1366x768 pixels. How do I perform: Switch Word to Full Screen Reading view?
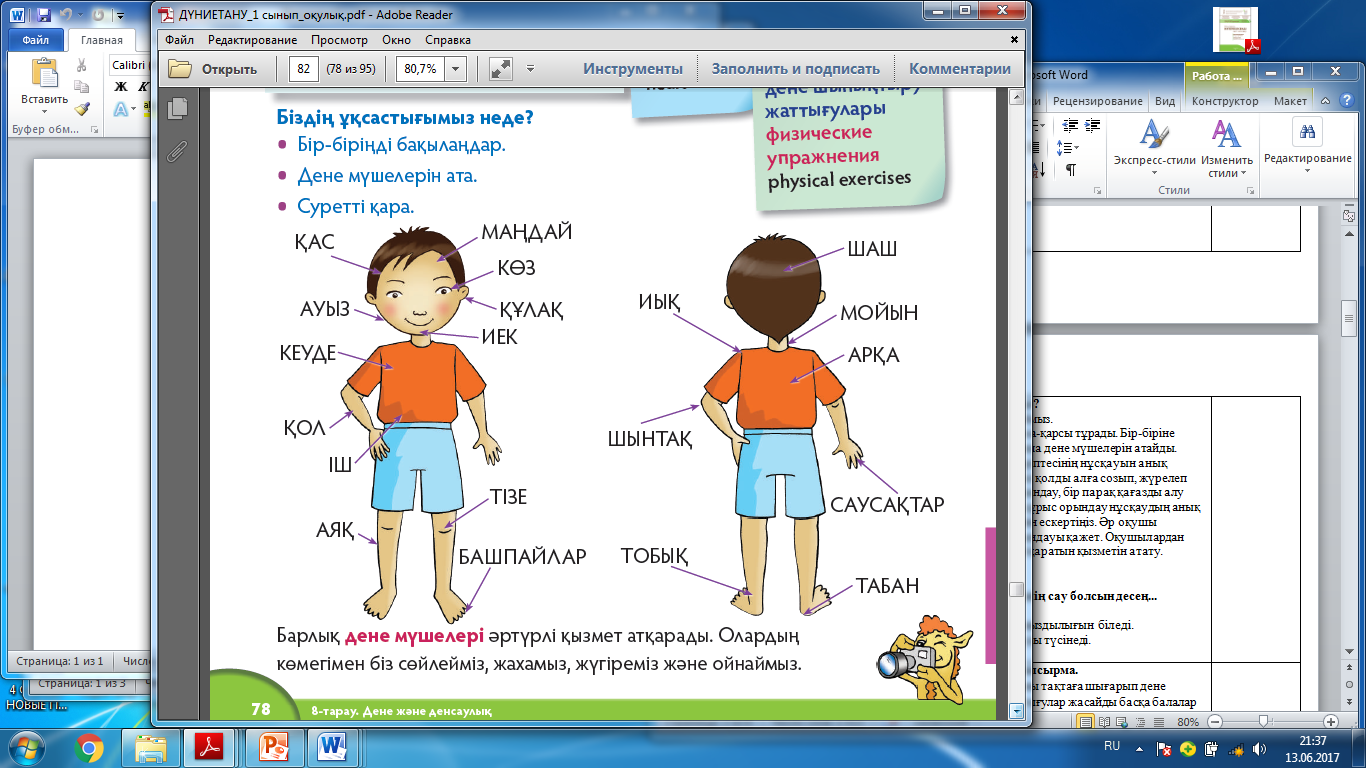point(1102,721)
